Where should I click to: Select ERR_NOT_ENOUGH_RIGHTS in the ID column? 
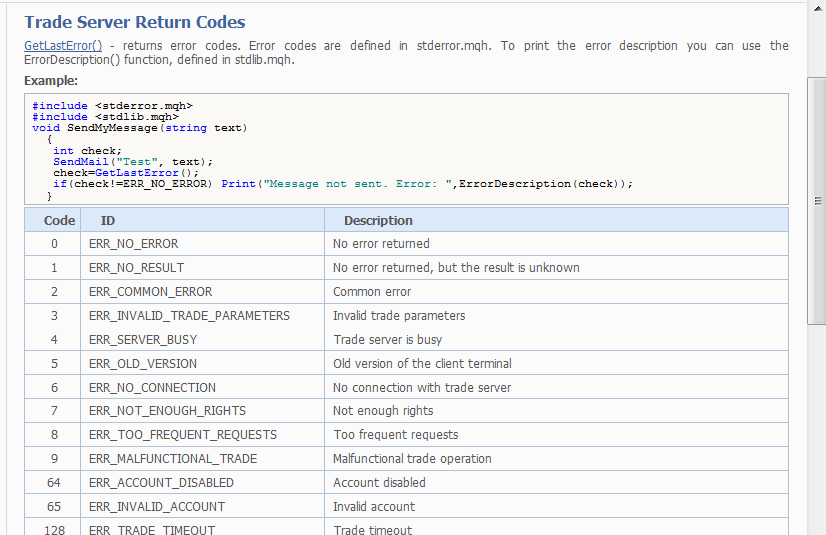(167, 411)
